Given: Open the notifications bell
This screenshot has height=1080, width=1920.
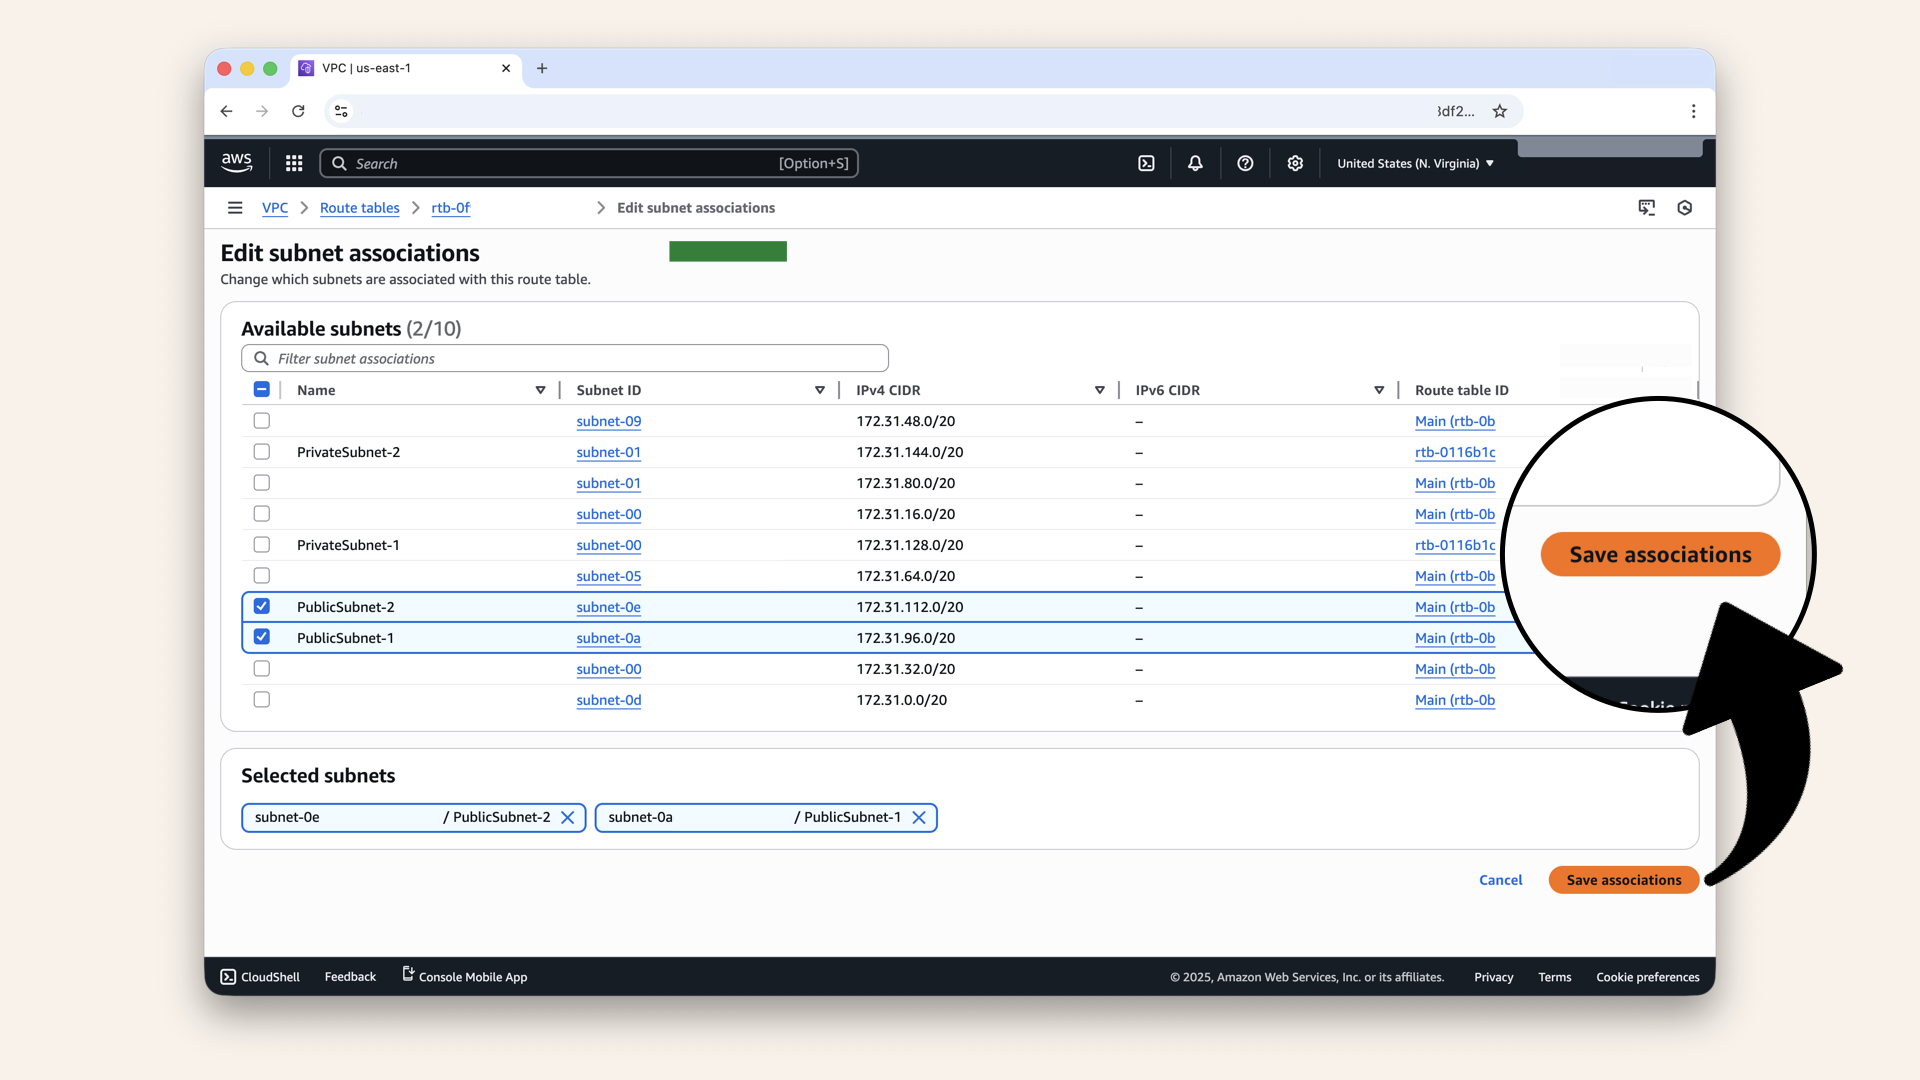Looking at the screenshot, I should [x=1195, y=163].
